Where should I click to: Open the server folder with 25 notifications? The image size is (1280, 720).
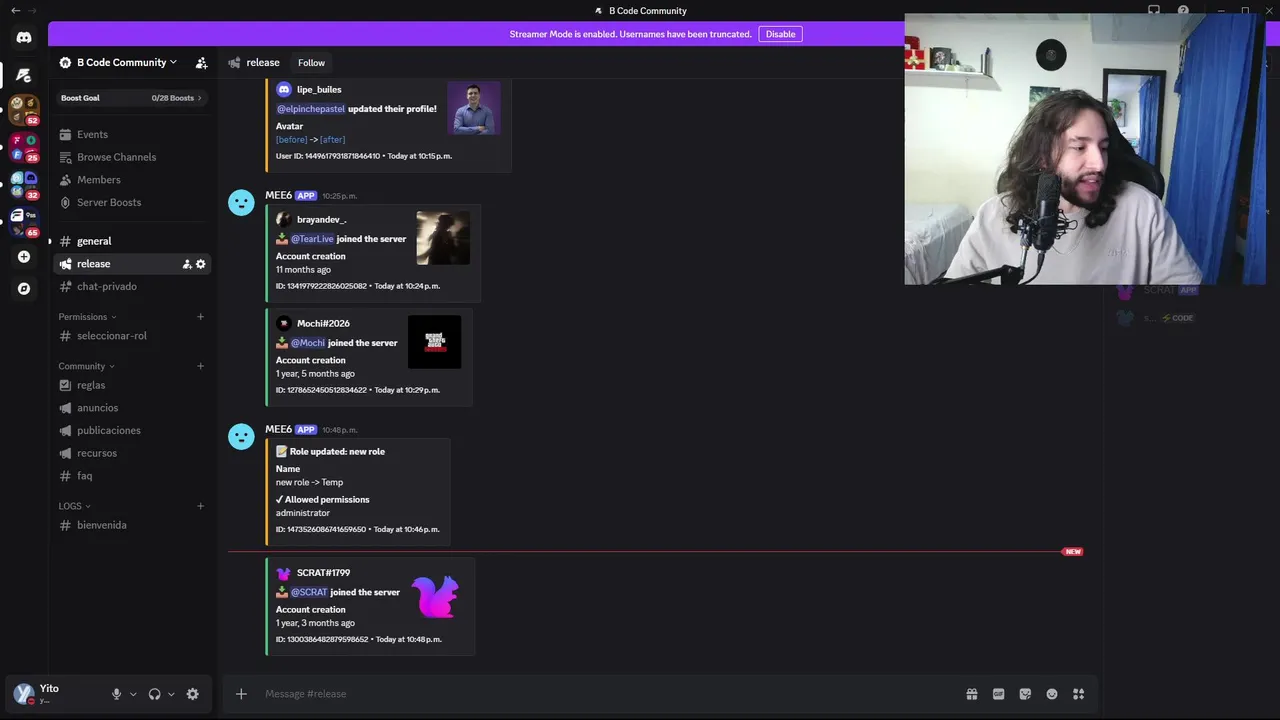(x=24, y=148)
